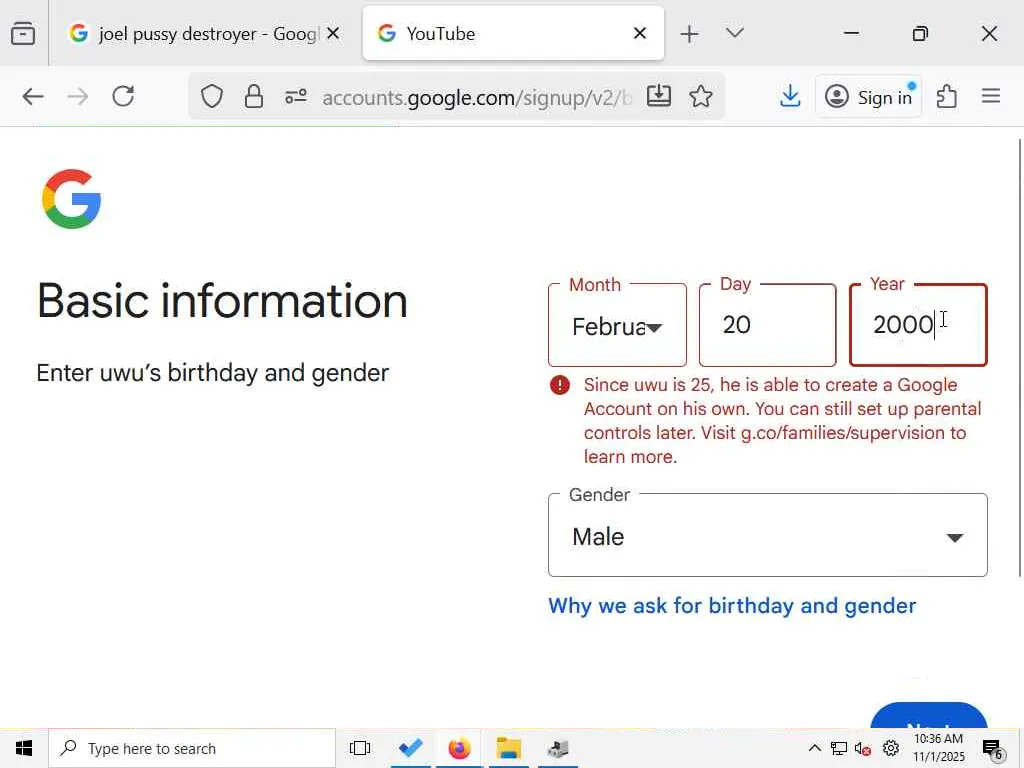Open a new browser tab
1024x768 pixels.
point(690,33)
